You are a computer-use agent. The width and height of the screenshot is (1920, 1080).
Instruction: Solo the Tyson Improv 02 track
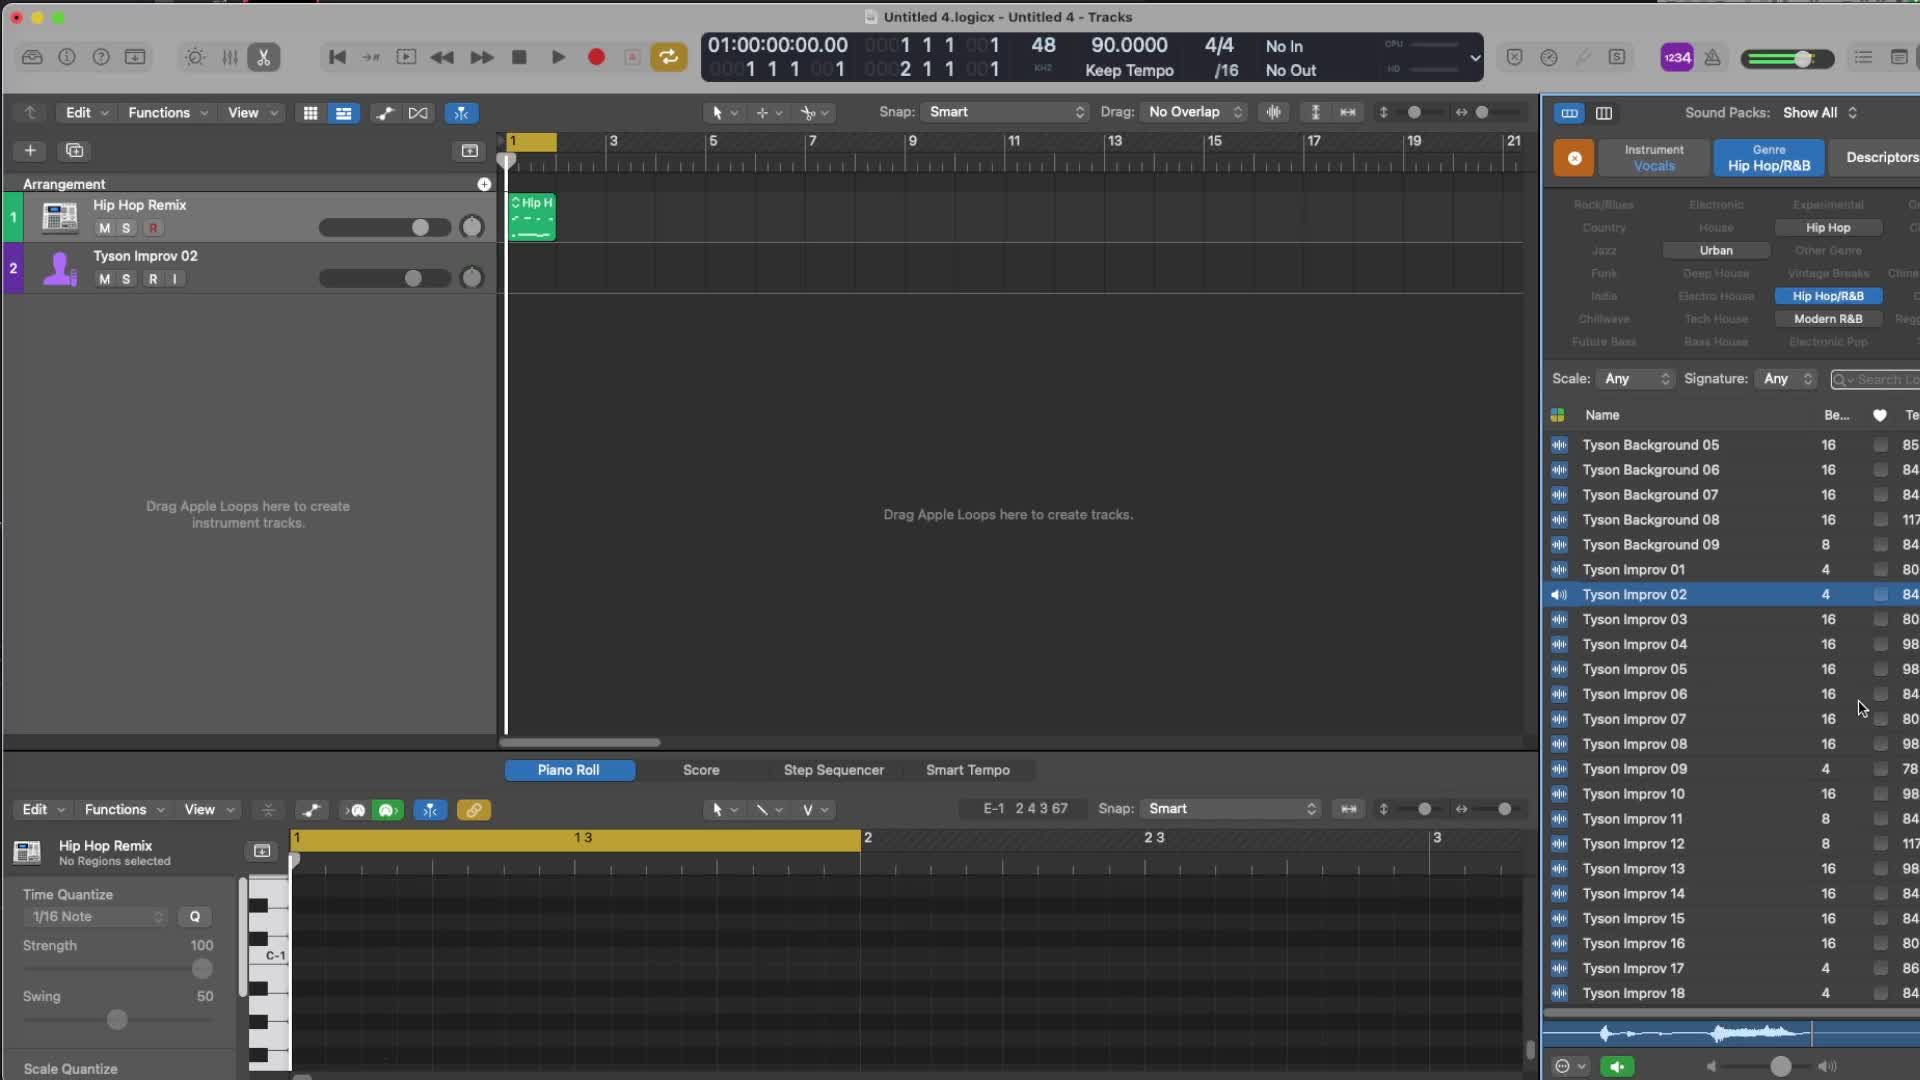(x=126, y=279)
